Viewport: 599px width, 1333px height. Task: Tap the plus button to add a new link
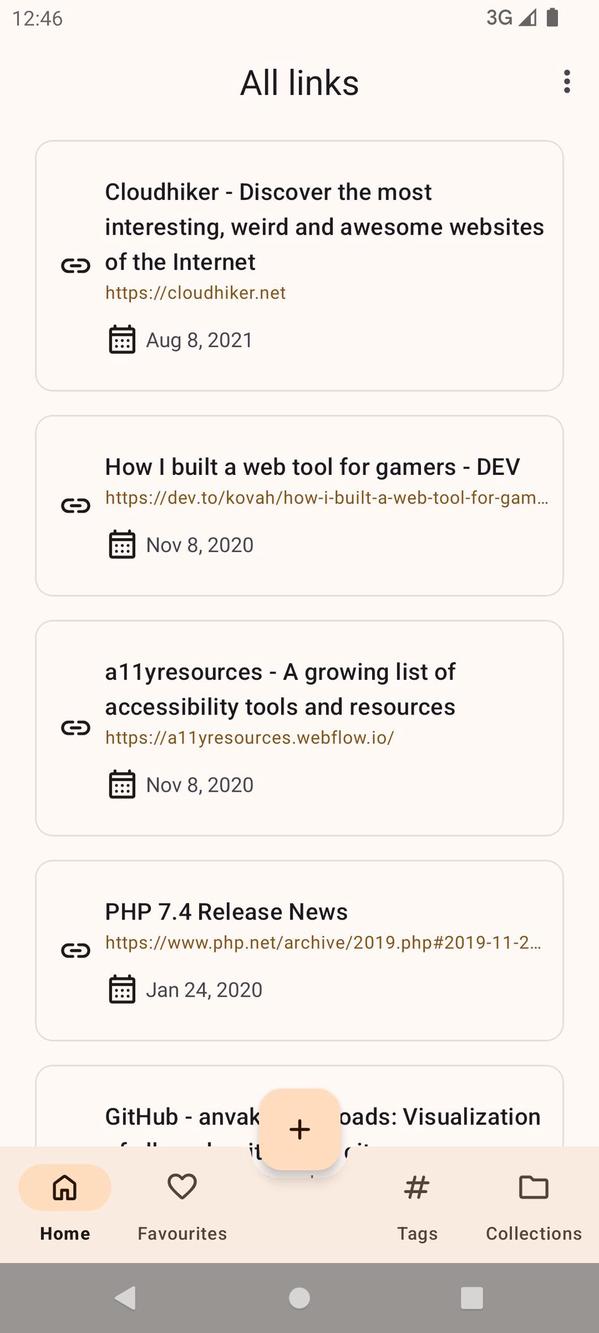pyautogui.click(x=299, y=1129)
